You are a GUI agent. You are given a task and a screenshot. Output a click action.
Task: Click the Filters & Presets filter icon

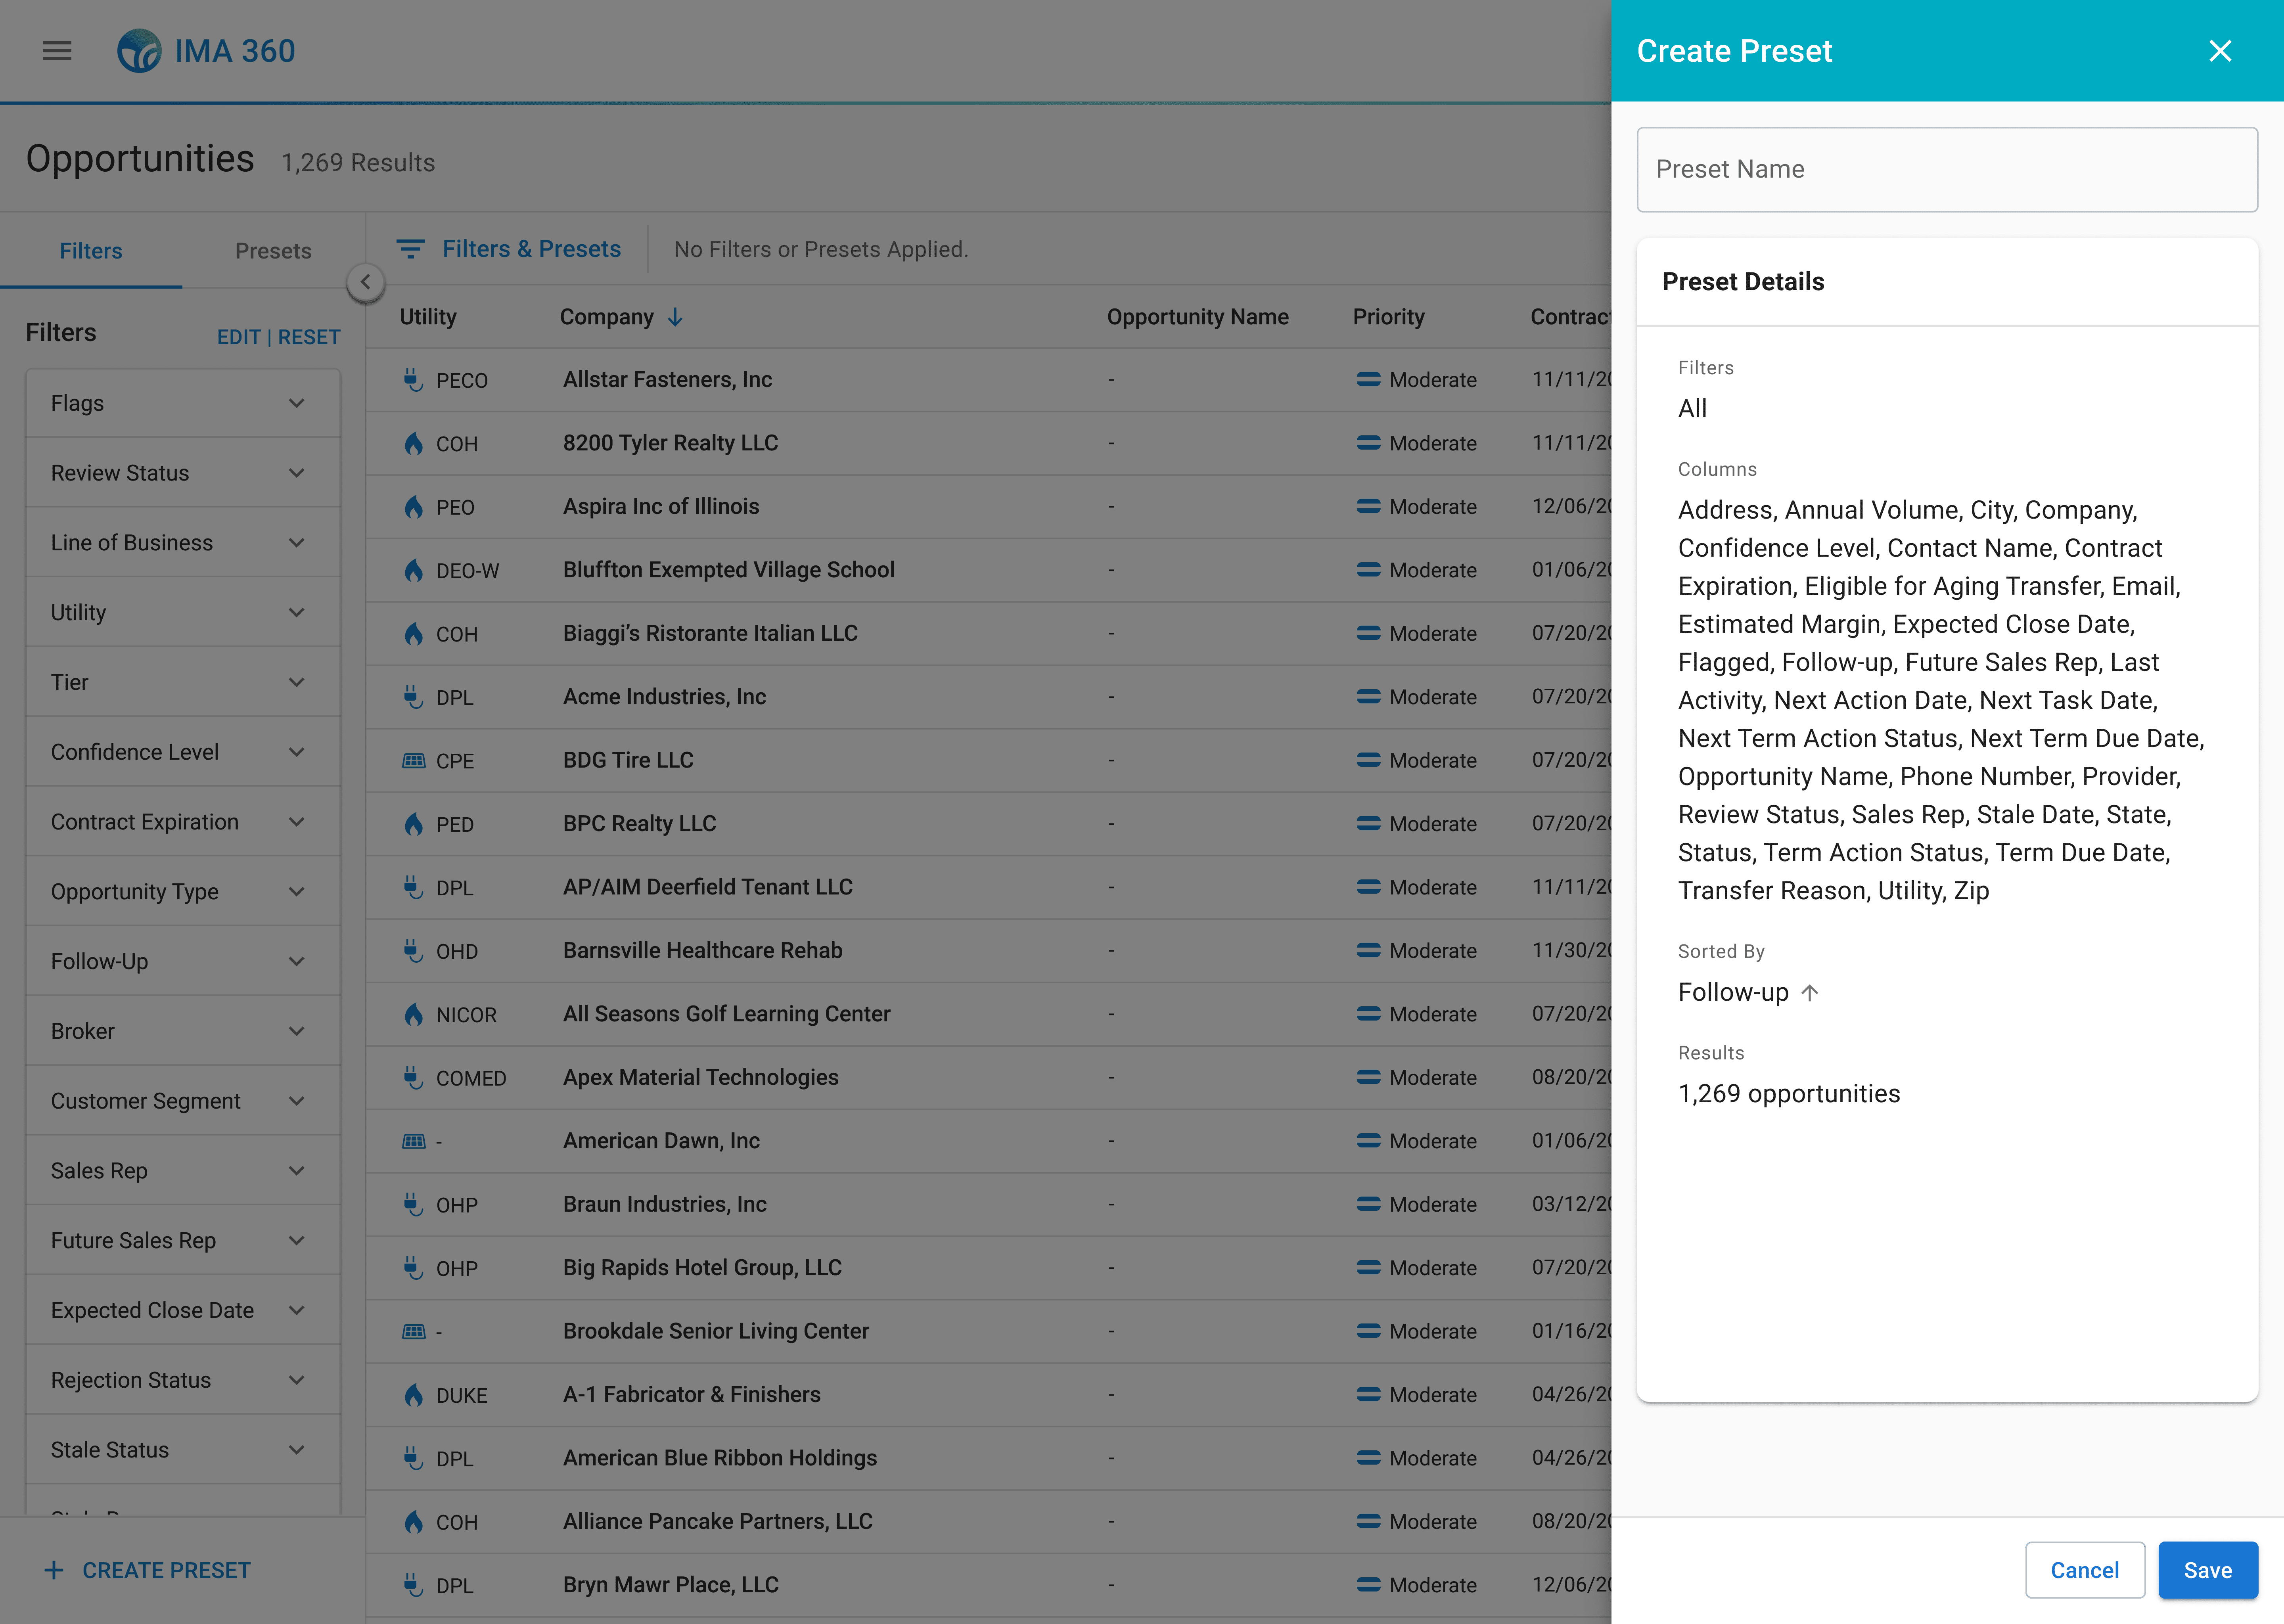(410, 249)
